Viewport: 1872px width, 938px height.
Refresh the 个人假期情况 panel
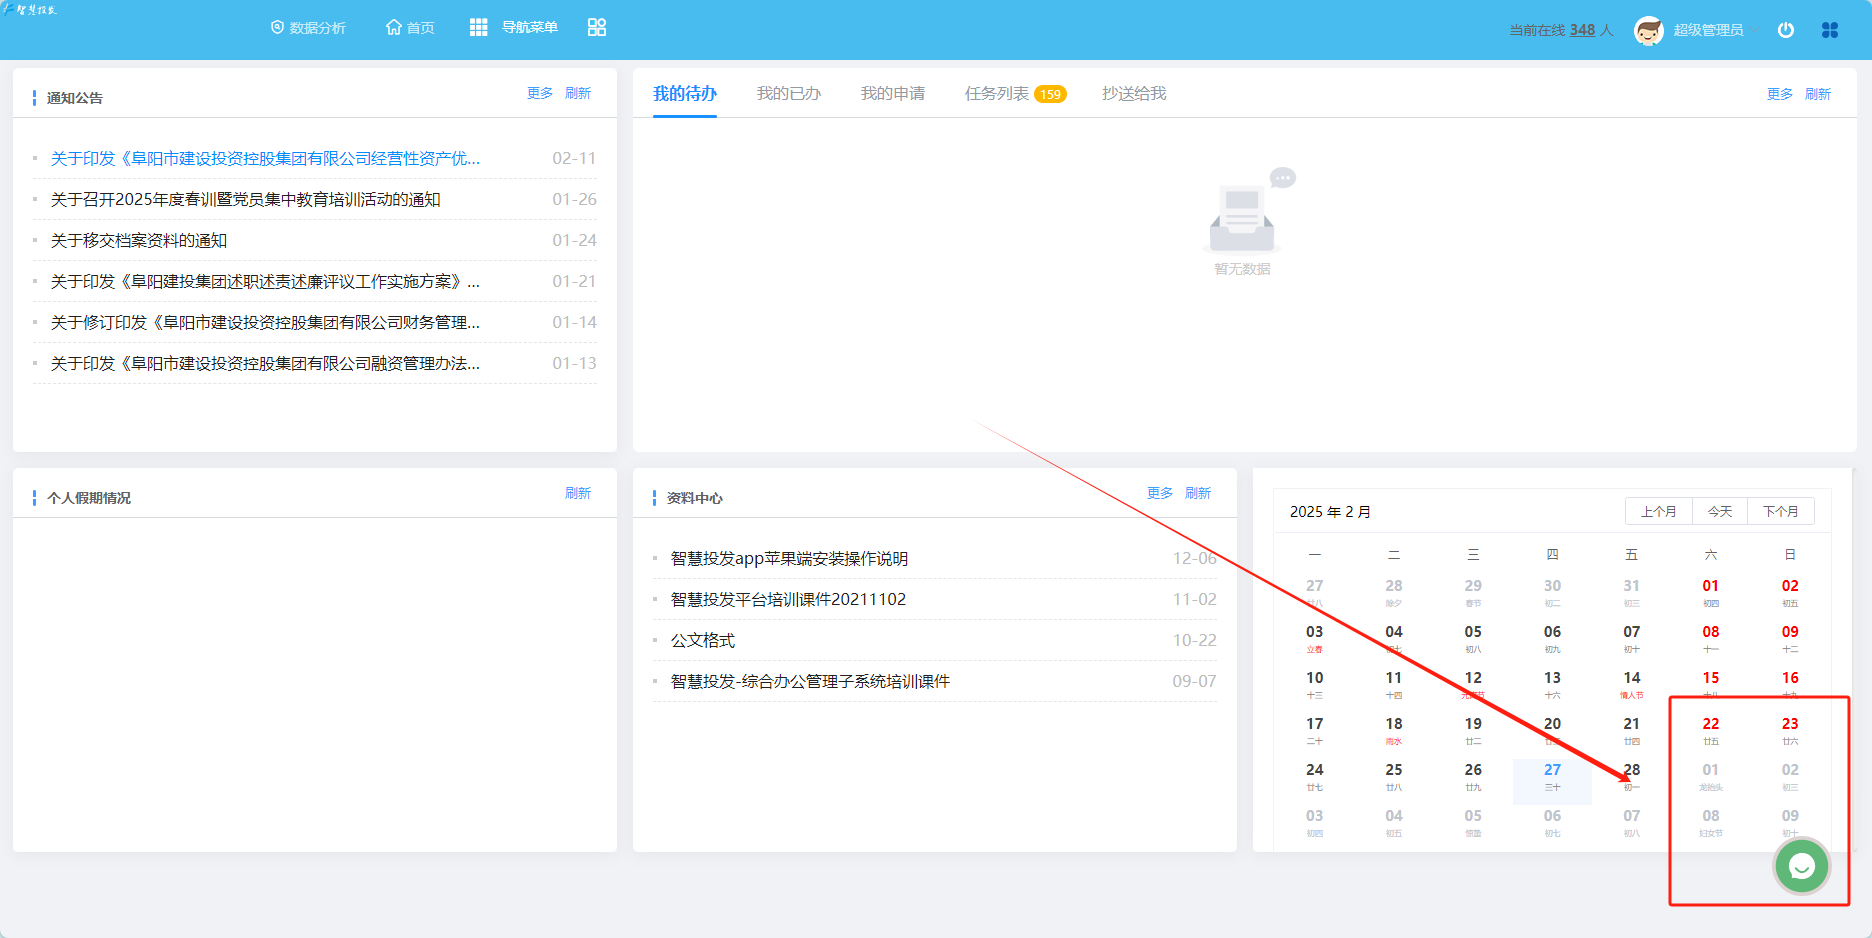tap(578, 493)
